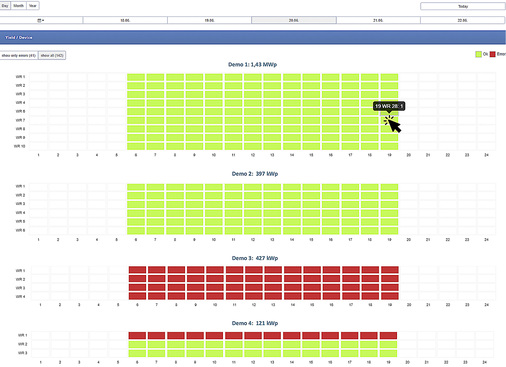
Task: Click Demo 1 WR 7 cell at hour 12
Action: pyautogui.click(x=253, y=120)
